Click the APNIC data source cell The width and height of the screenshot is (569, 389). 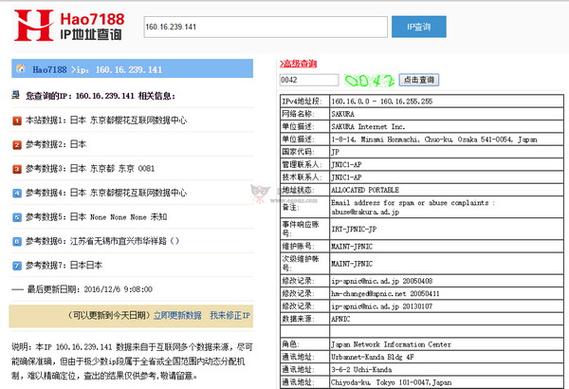point(446,319)
